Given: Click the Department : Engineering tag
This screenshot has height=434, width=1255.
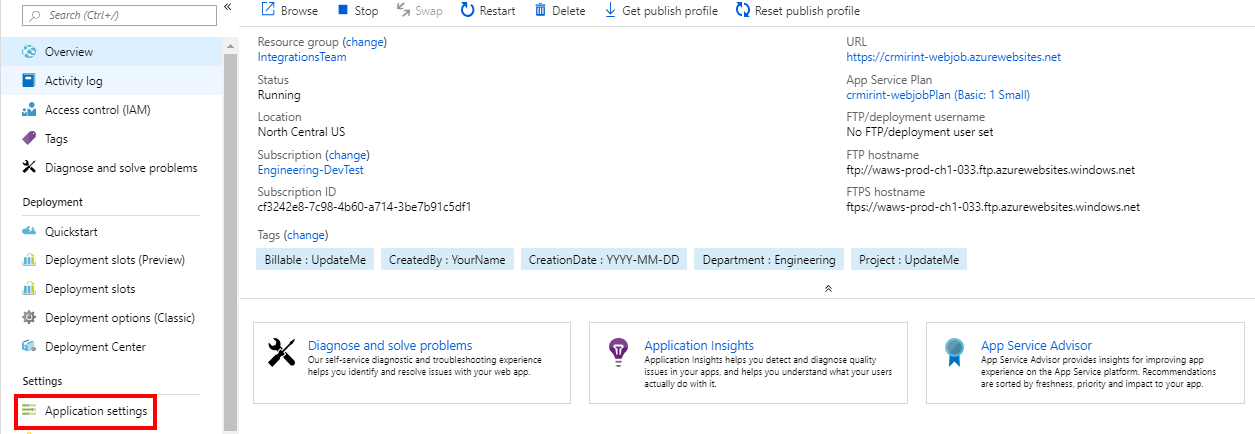Looking at the screenshot, I should click(x=769, y=260).
